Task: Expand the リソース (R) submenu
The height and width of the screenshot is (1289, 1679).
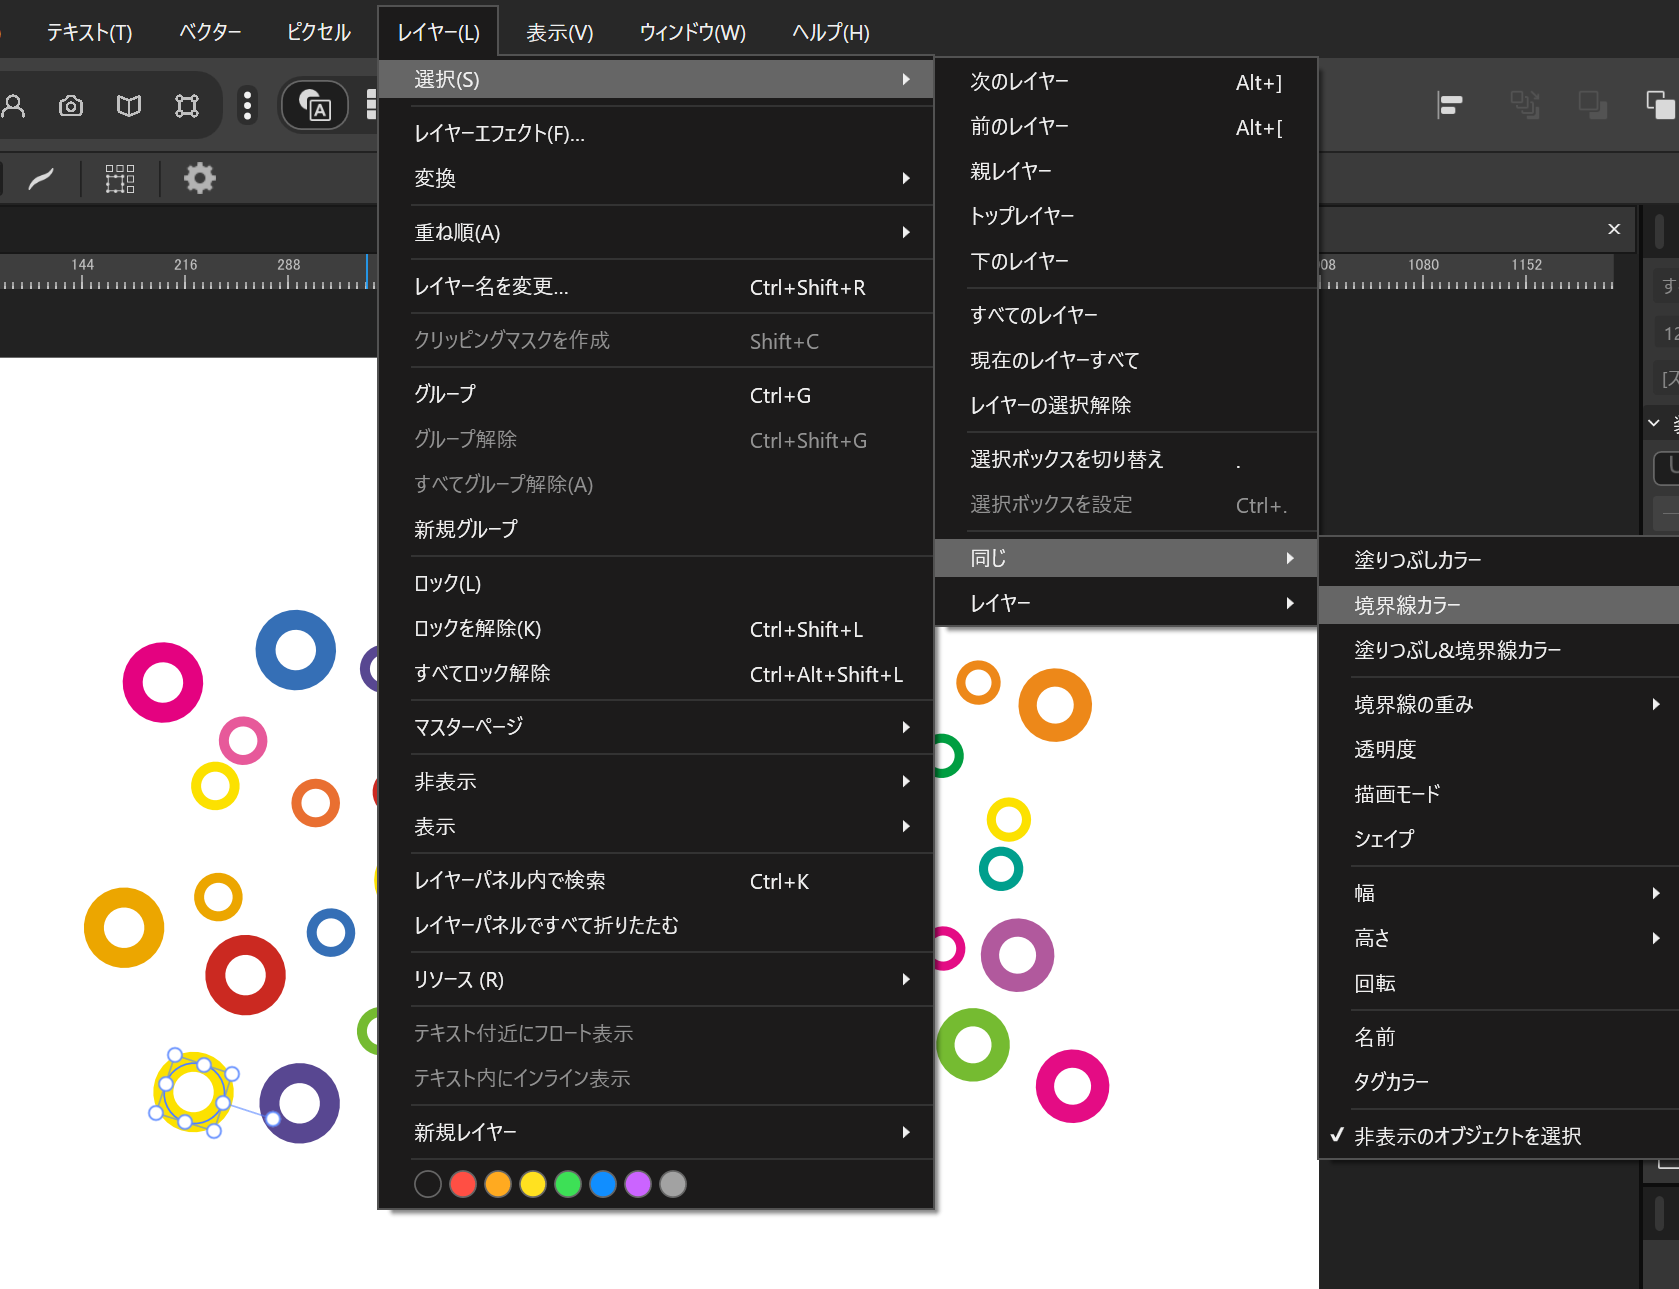Action: 656,979
